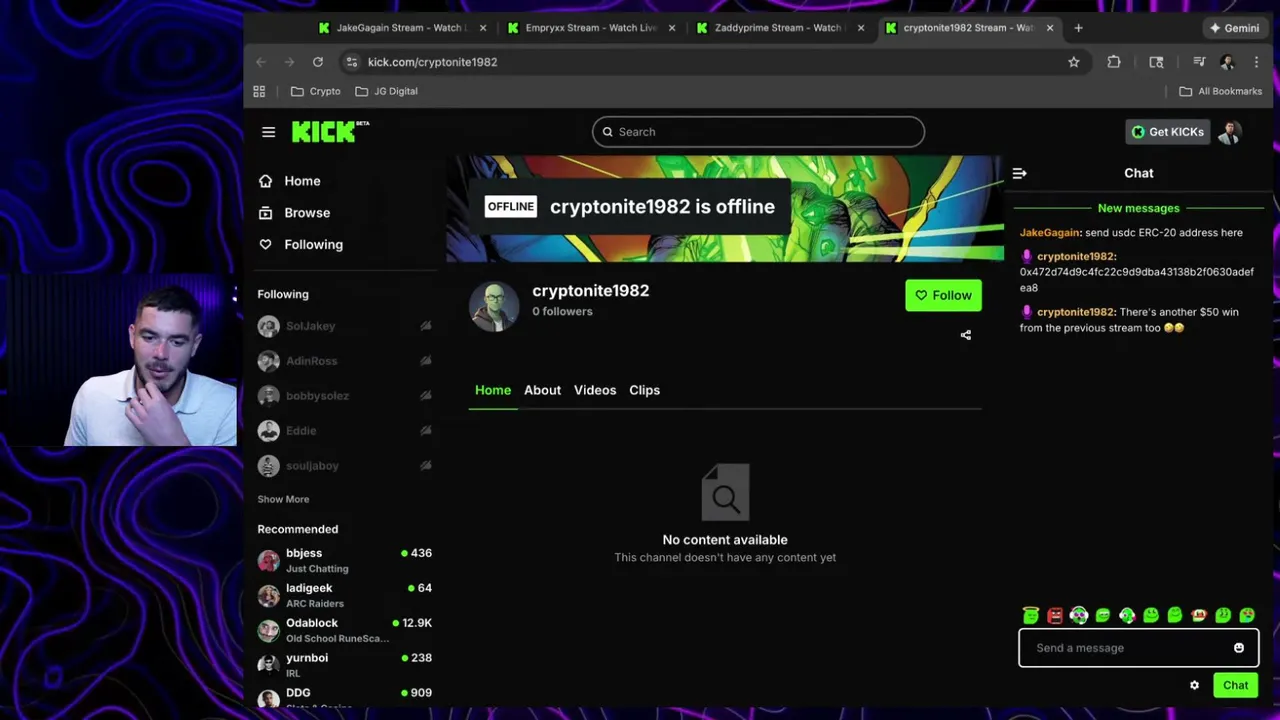
Task: Click the cryptonite1982 username in first chat message
Action: 1076,257
